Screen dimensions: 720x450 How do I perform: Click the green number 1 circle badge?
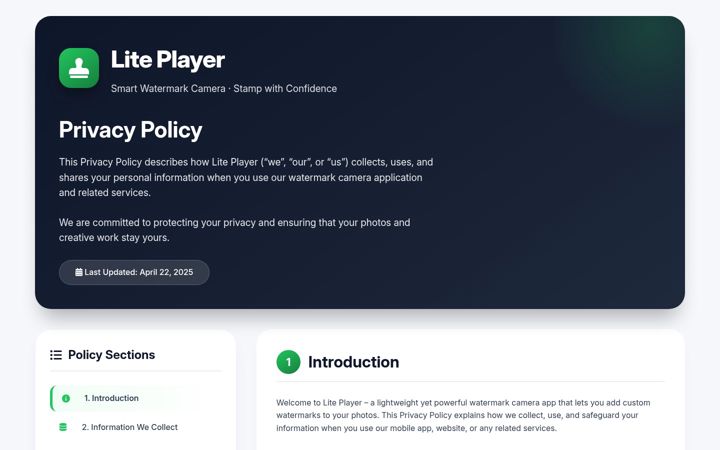pyautogui.click(x=288, y=362)
